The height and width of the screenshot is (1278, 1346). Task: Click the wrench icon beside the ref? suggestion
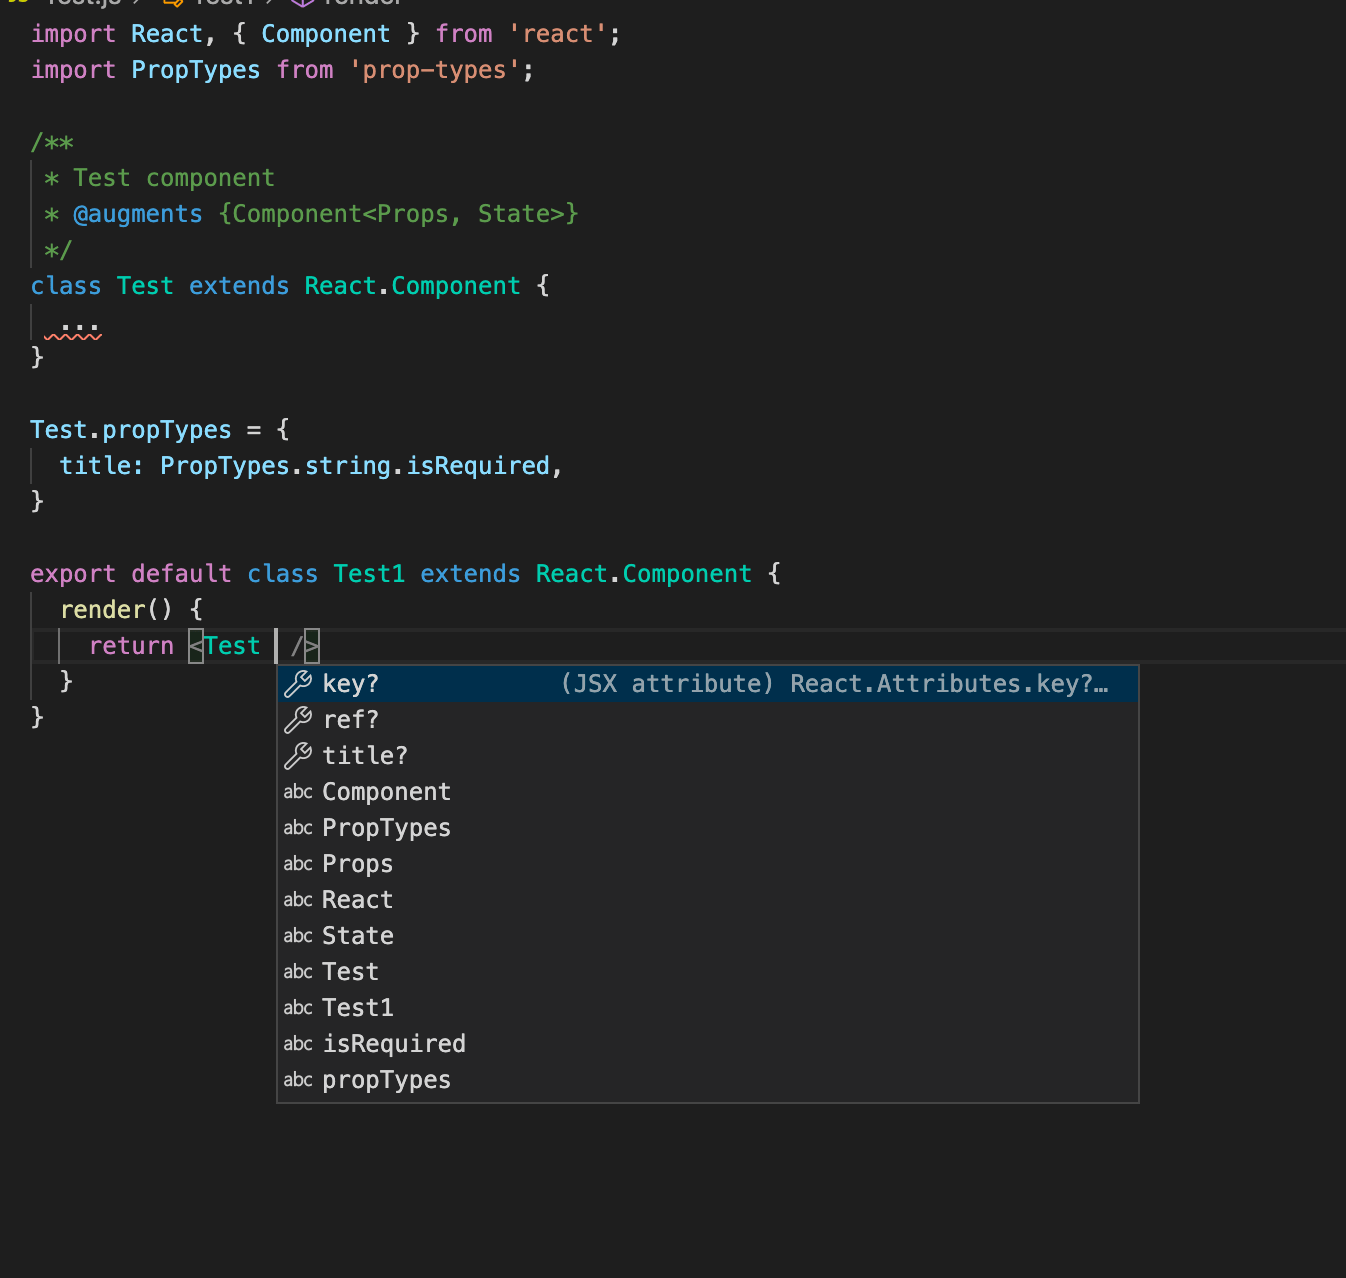pos(297,719)
